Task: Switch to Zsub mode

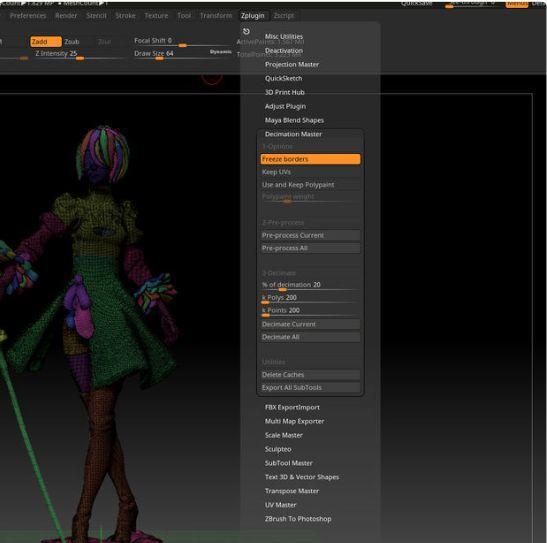Action: pyautogui.click(x=72, y=42)
